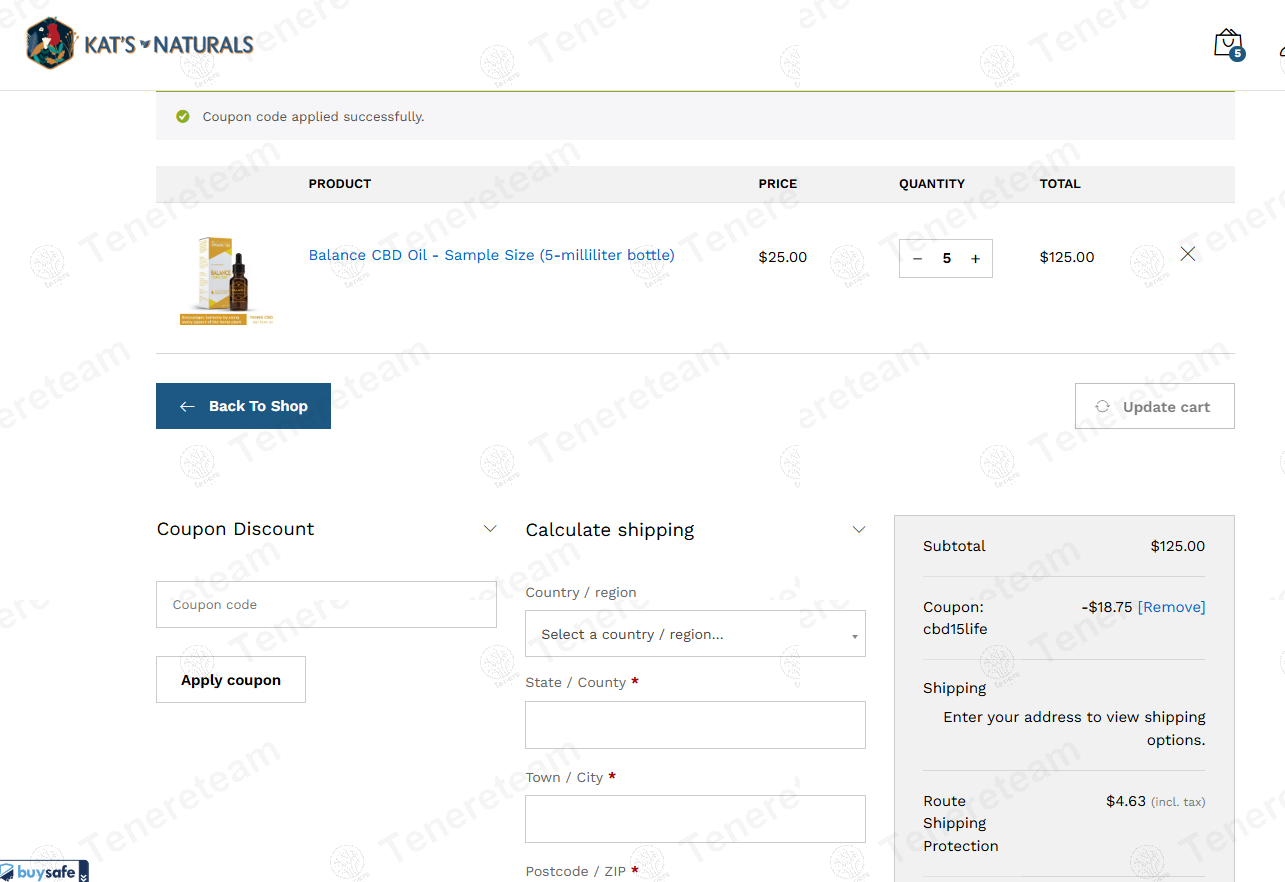The image size is (1285, 882).
Task: Click the $125.00 product row total
Action: coord(1067,257)
